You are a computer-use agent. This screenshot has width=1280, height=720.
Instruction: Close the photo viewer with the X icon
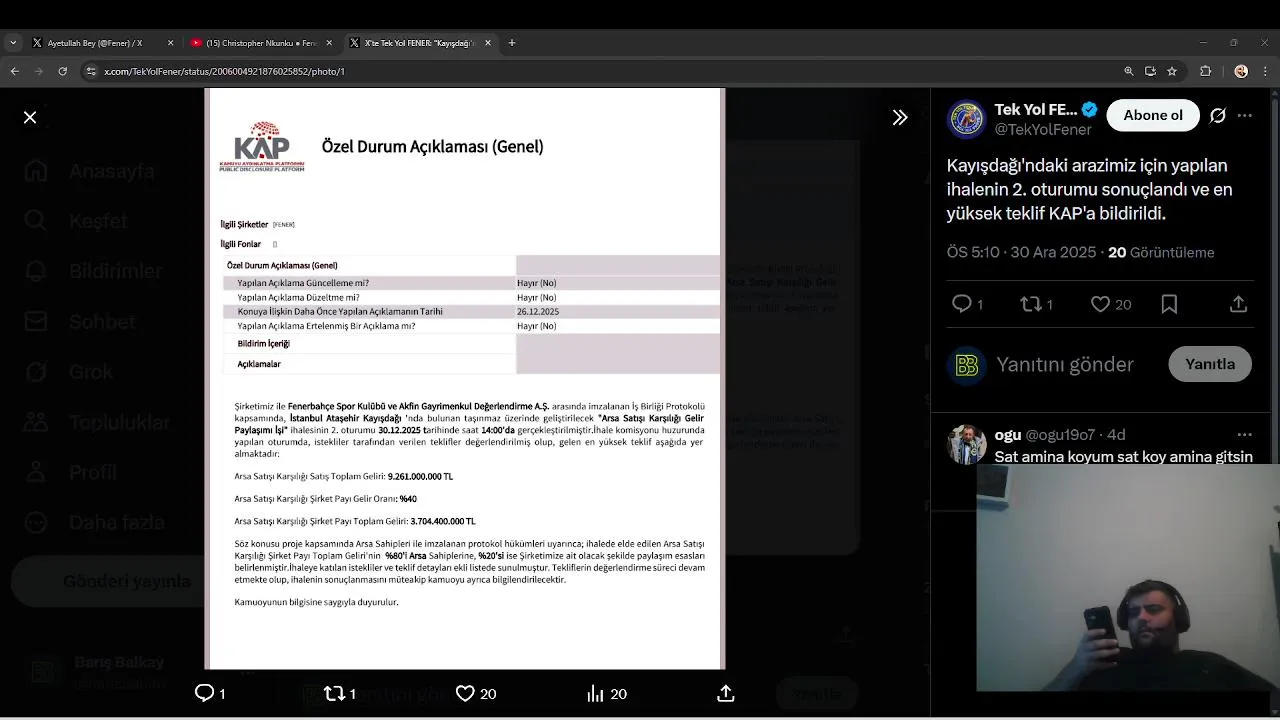coord(30,117)
